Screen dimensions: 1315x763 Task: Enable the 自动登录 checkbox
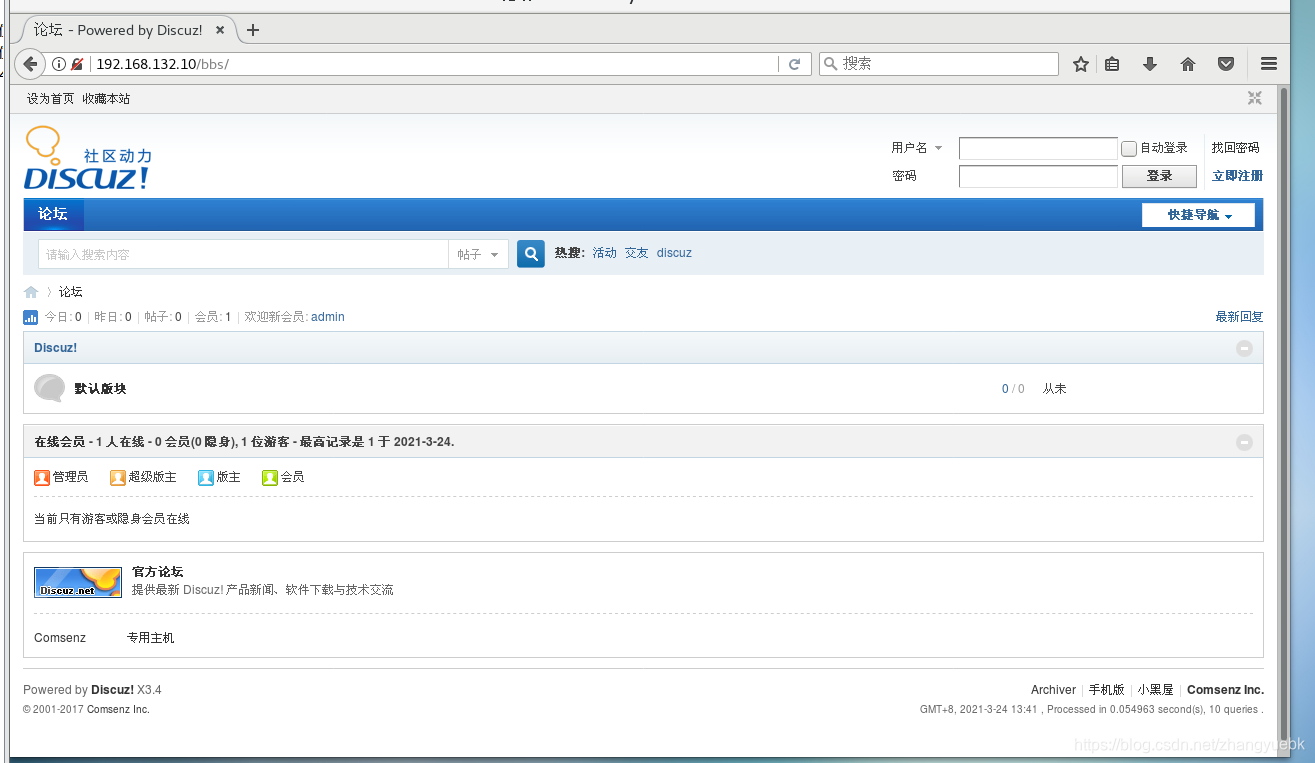1129,148
